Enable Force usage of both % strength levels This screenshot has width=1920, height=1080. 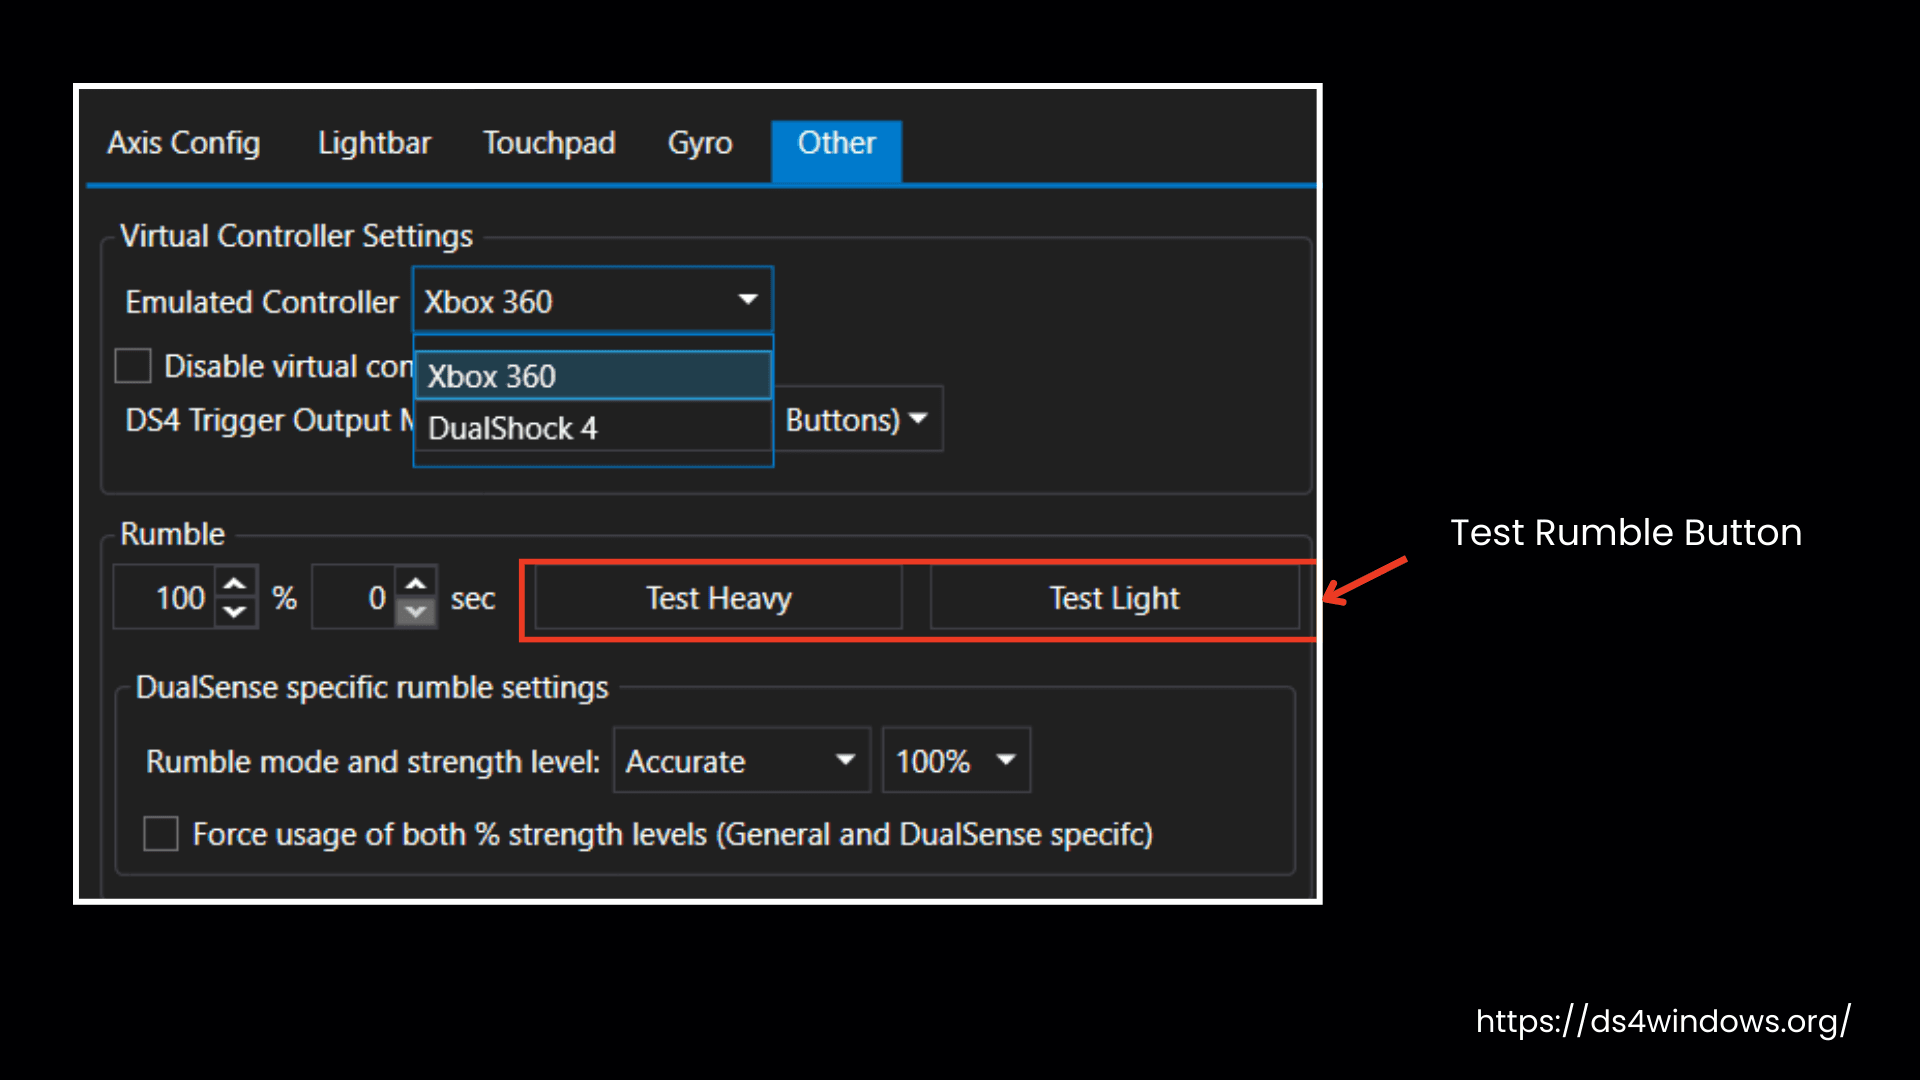click(161, 833)
